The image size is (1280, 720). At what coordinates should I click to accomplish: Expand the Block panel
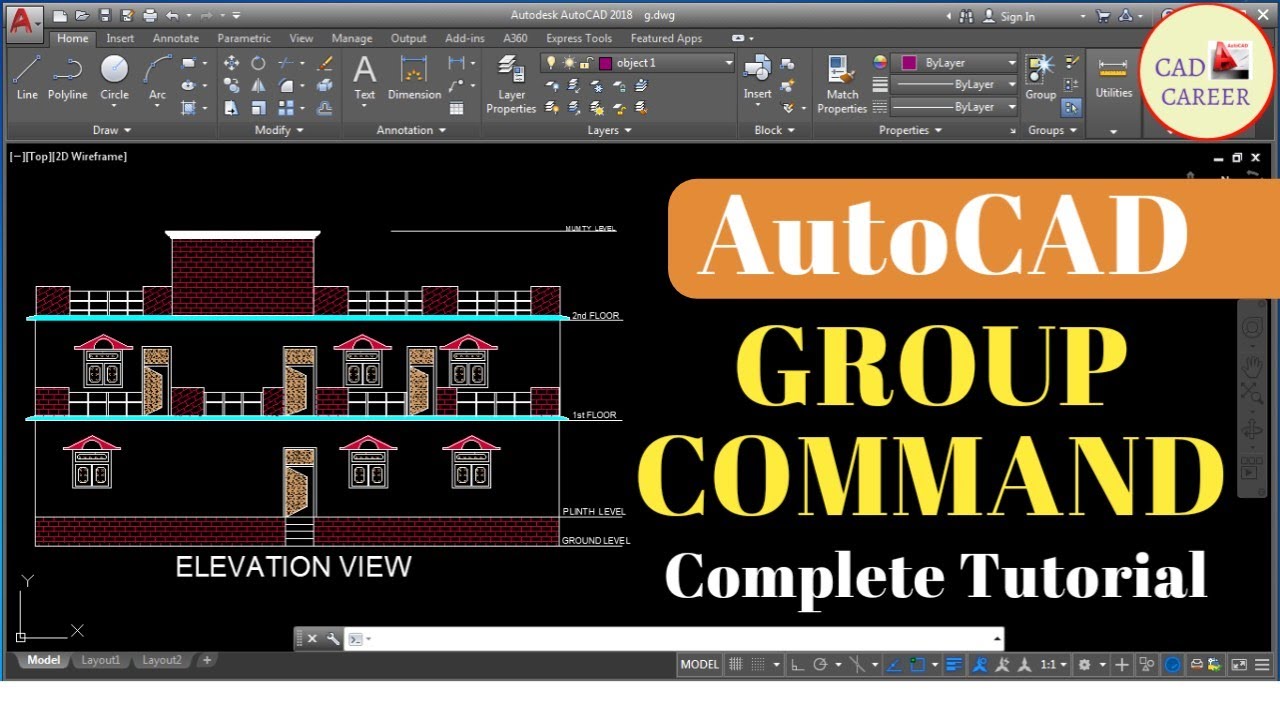click(774, 130)
